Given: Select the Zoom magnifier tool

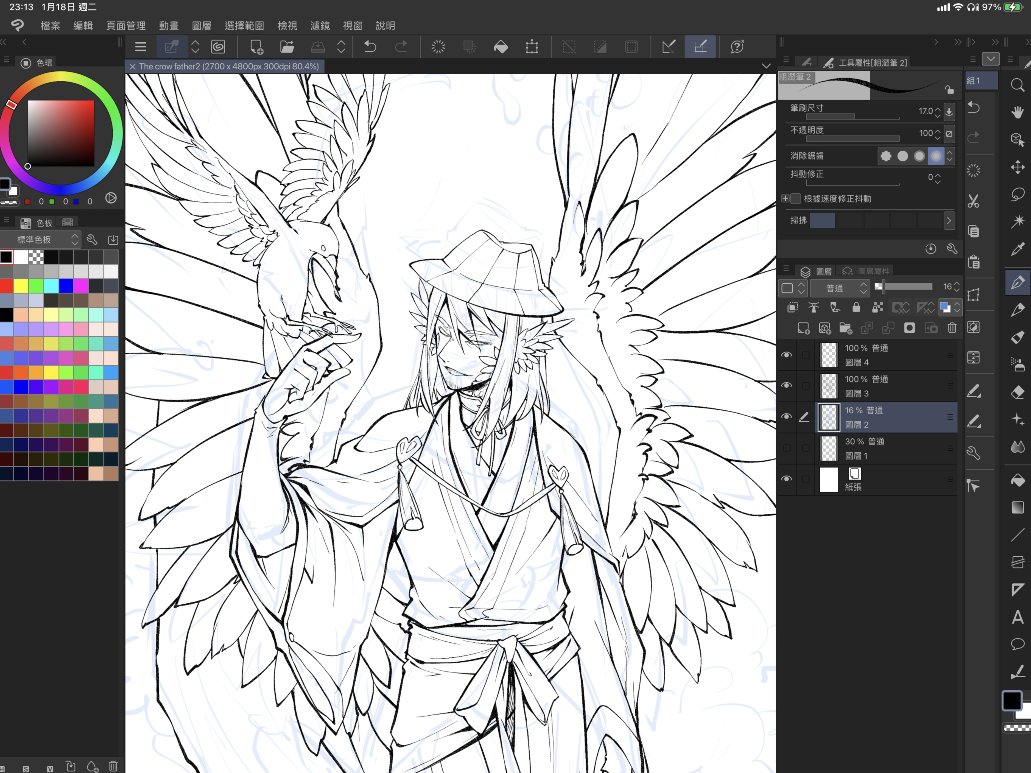Looking at the screenshot, I should (x=1017, y=84).
